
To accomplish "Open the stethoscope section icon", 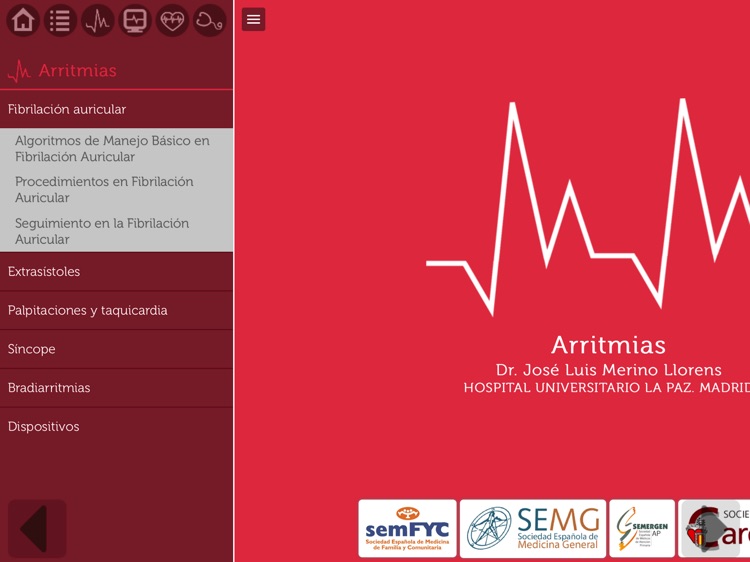I will pyautogui.click(x=210, y=21).
